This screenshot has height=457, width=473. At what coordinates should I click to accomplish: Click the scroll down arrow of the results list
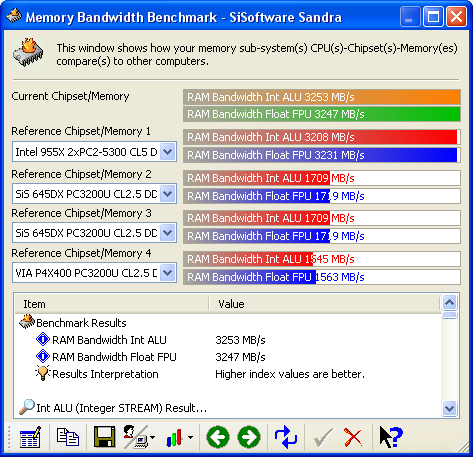point(450,408)
